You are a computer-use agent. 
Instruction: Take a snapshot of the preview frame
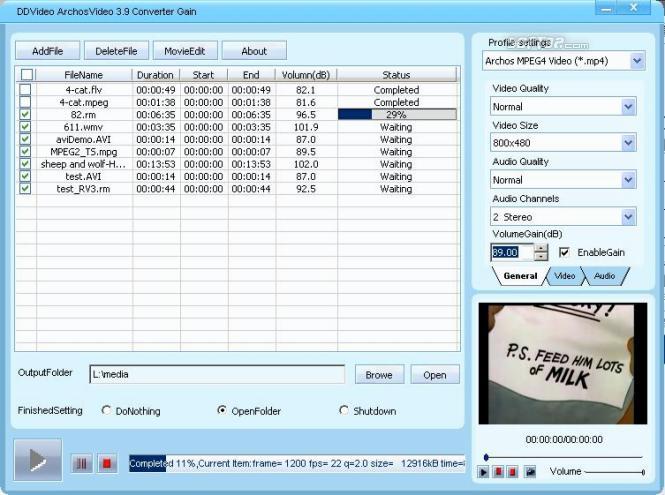tap(530, 472)
